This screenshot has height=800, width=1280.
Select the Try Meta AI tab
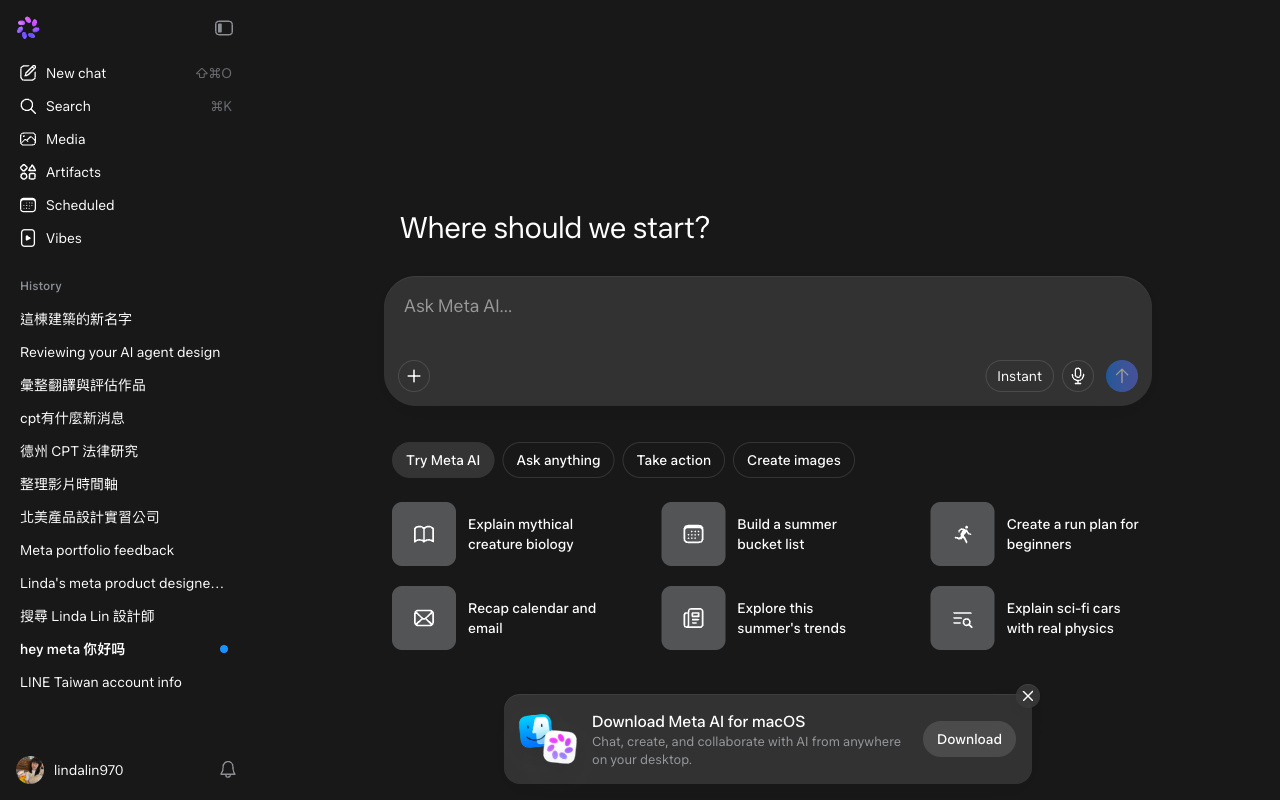pos(443,460)
